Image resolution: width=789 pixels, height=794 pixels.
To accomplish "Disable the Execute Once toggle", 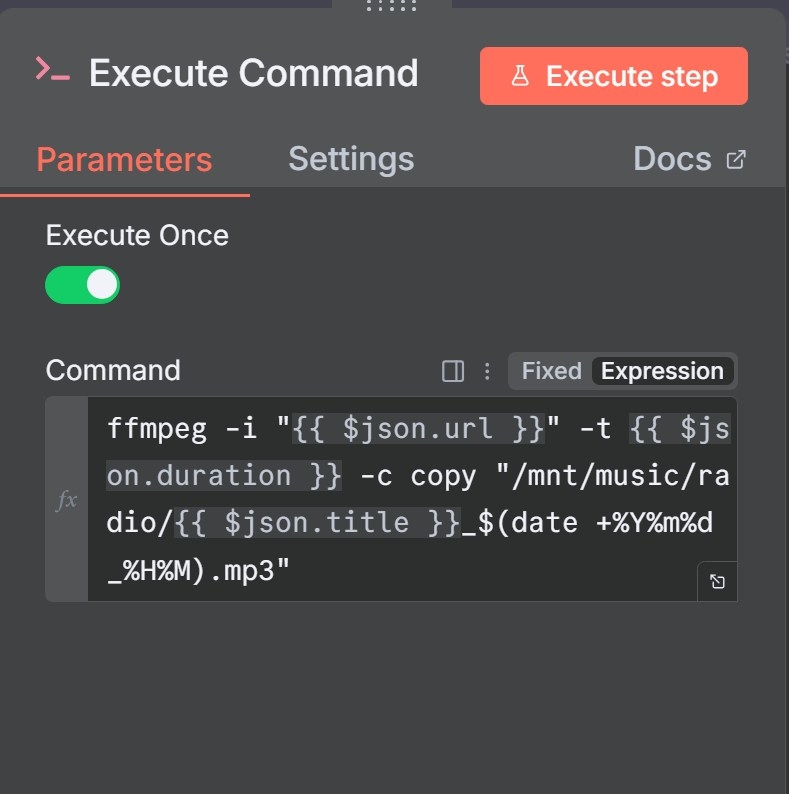I will coord(83,285).
